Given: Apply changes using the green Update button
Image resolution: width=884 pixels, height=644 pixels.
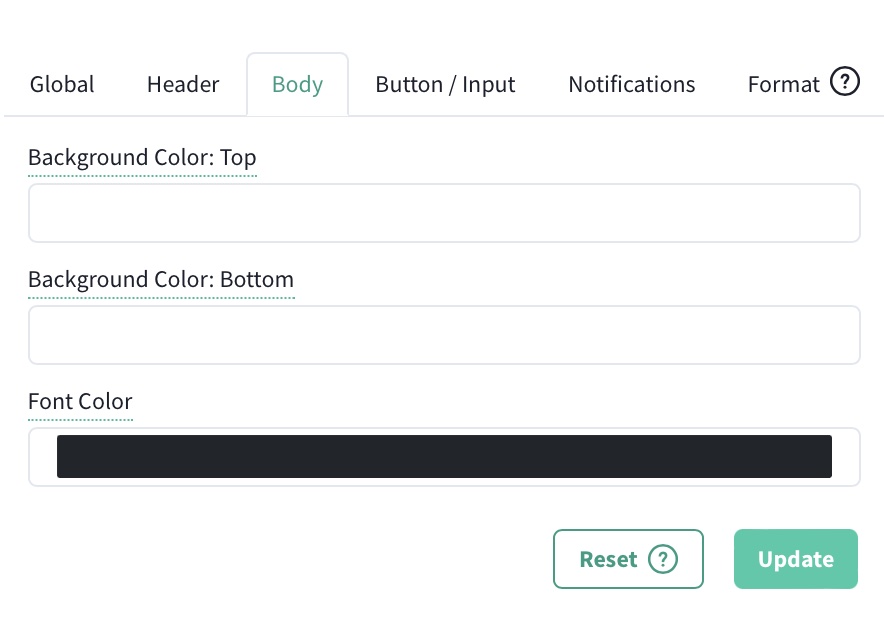Looking at the screenshot, I should pos(796,559).
